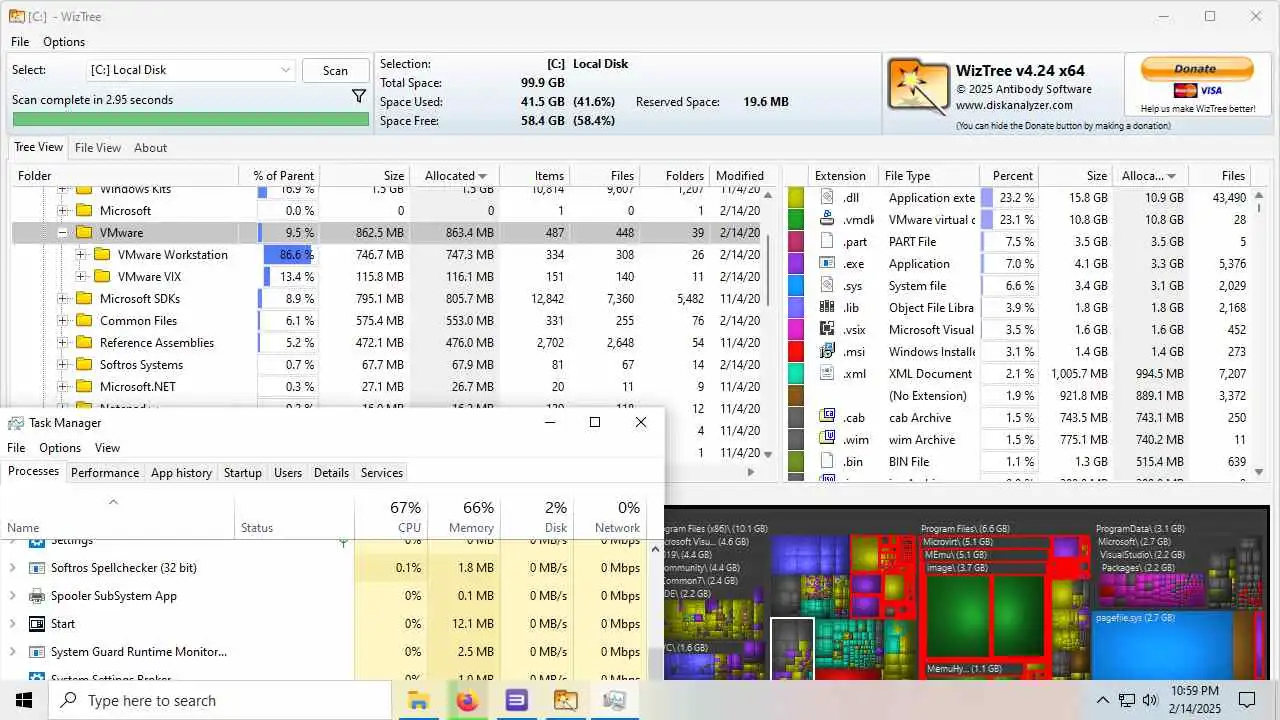Open the filter funnel icon in WizTree
Screen dimensions: 1280x720
tap(358, 96)
